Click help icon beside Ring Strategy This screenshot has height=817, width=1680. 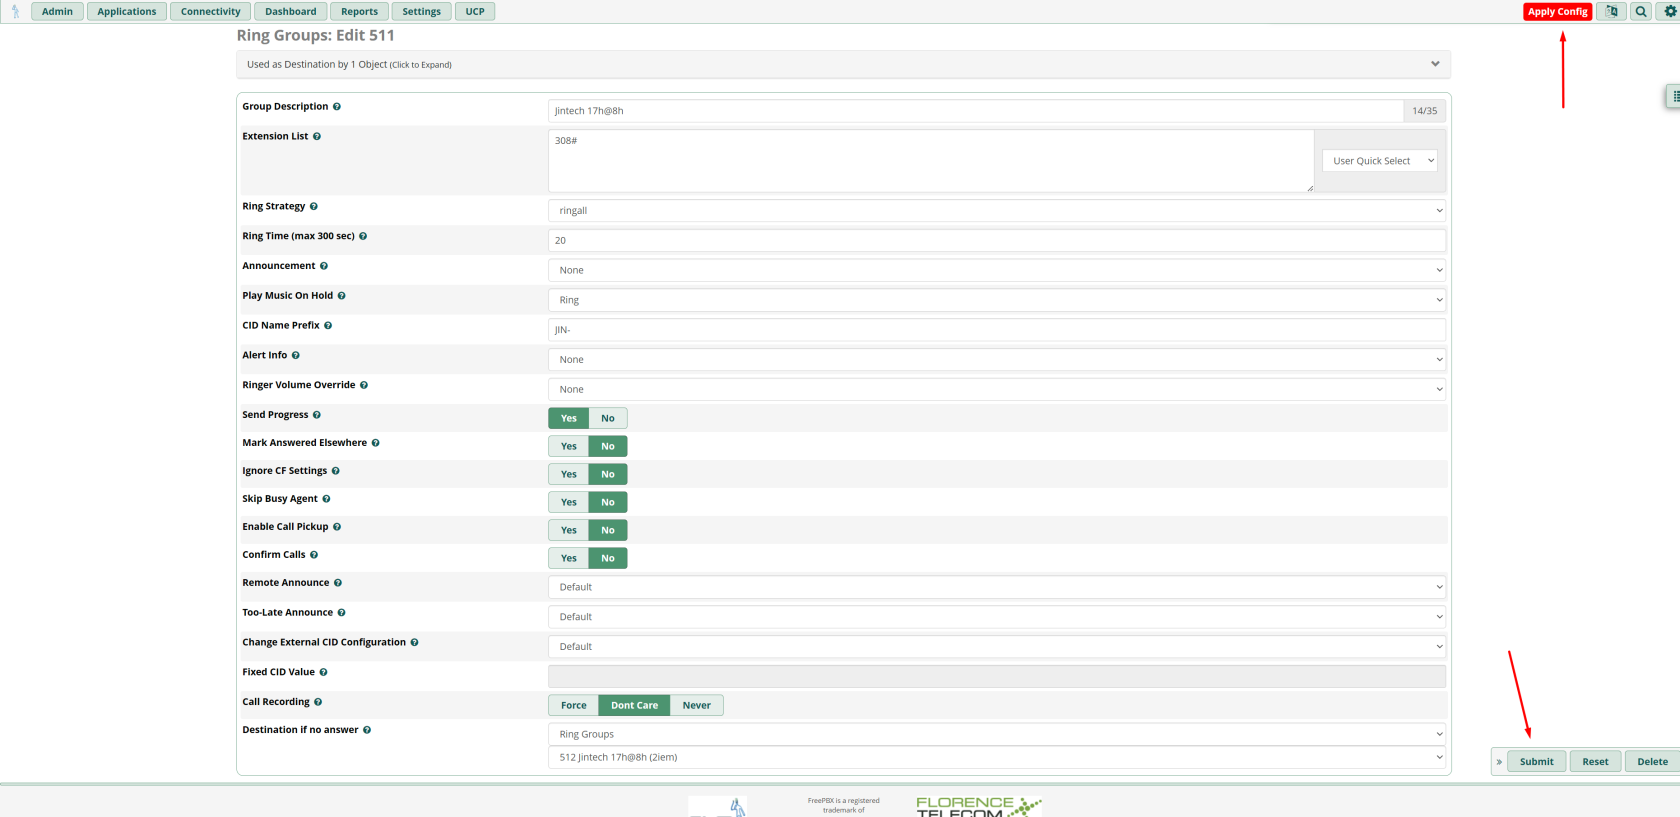tap(314, 207)
